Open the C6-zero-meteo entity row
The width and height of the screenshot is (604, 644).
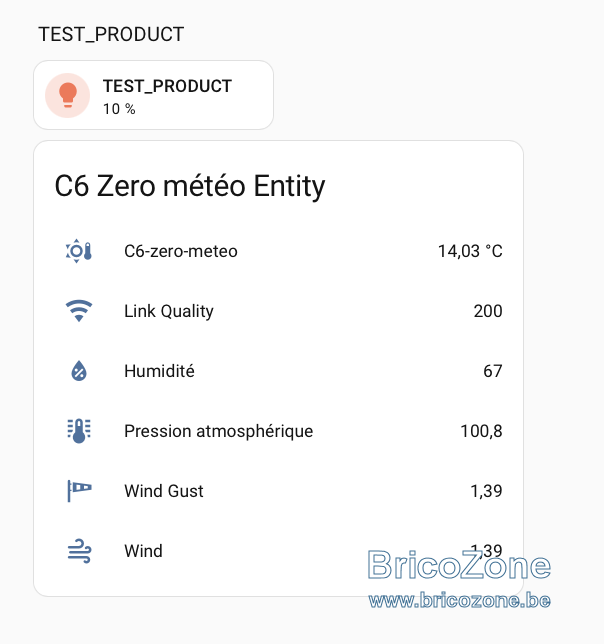(278, 251)
